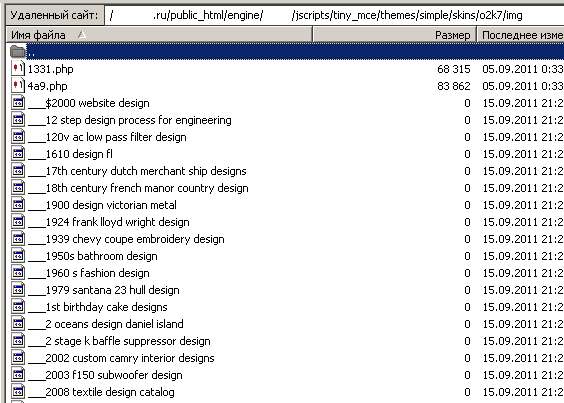Click the parent directory folder icon
The image size is (564, 403).
(x=18, y=51)
